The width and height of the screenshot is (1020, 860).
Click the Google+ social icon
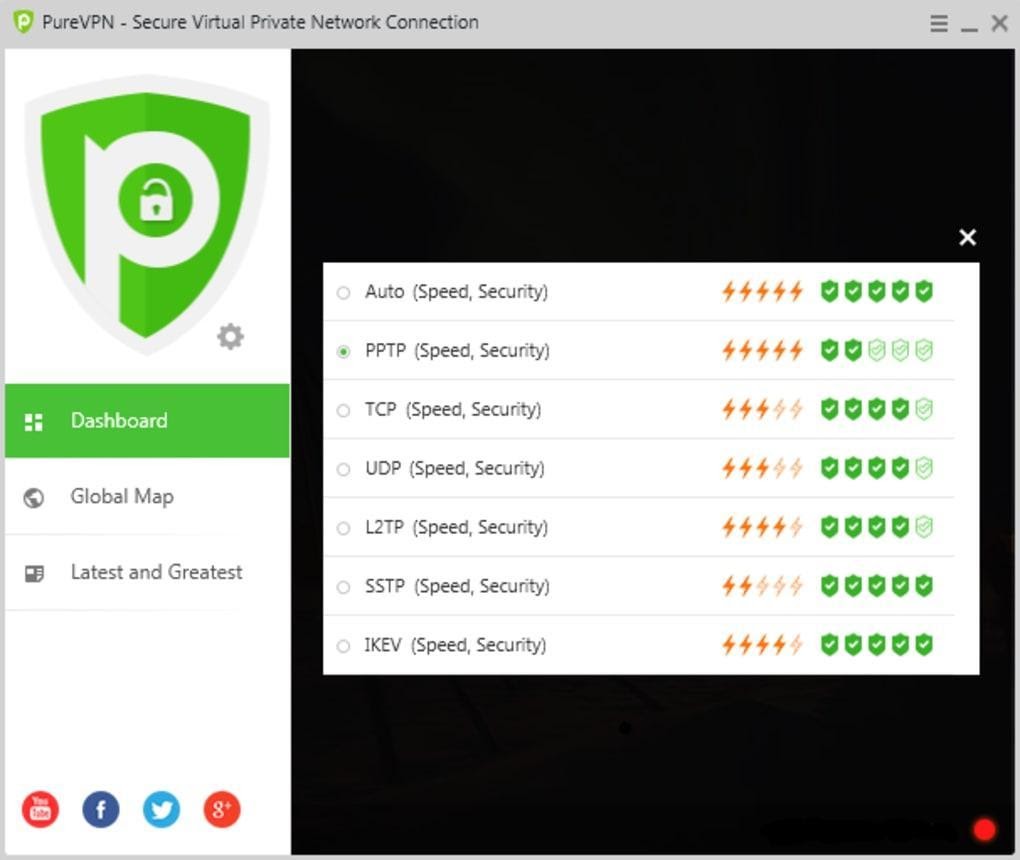click(222, 810)
